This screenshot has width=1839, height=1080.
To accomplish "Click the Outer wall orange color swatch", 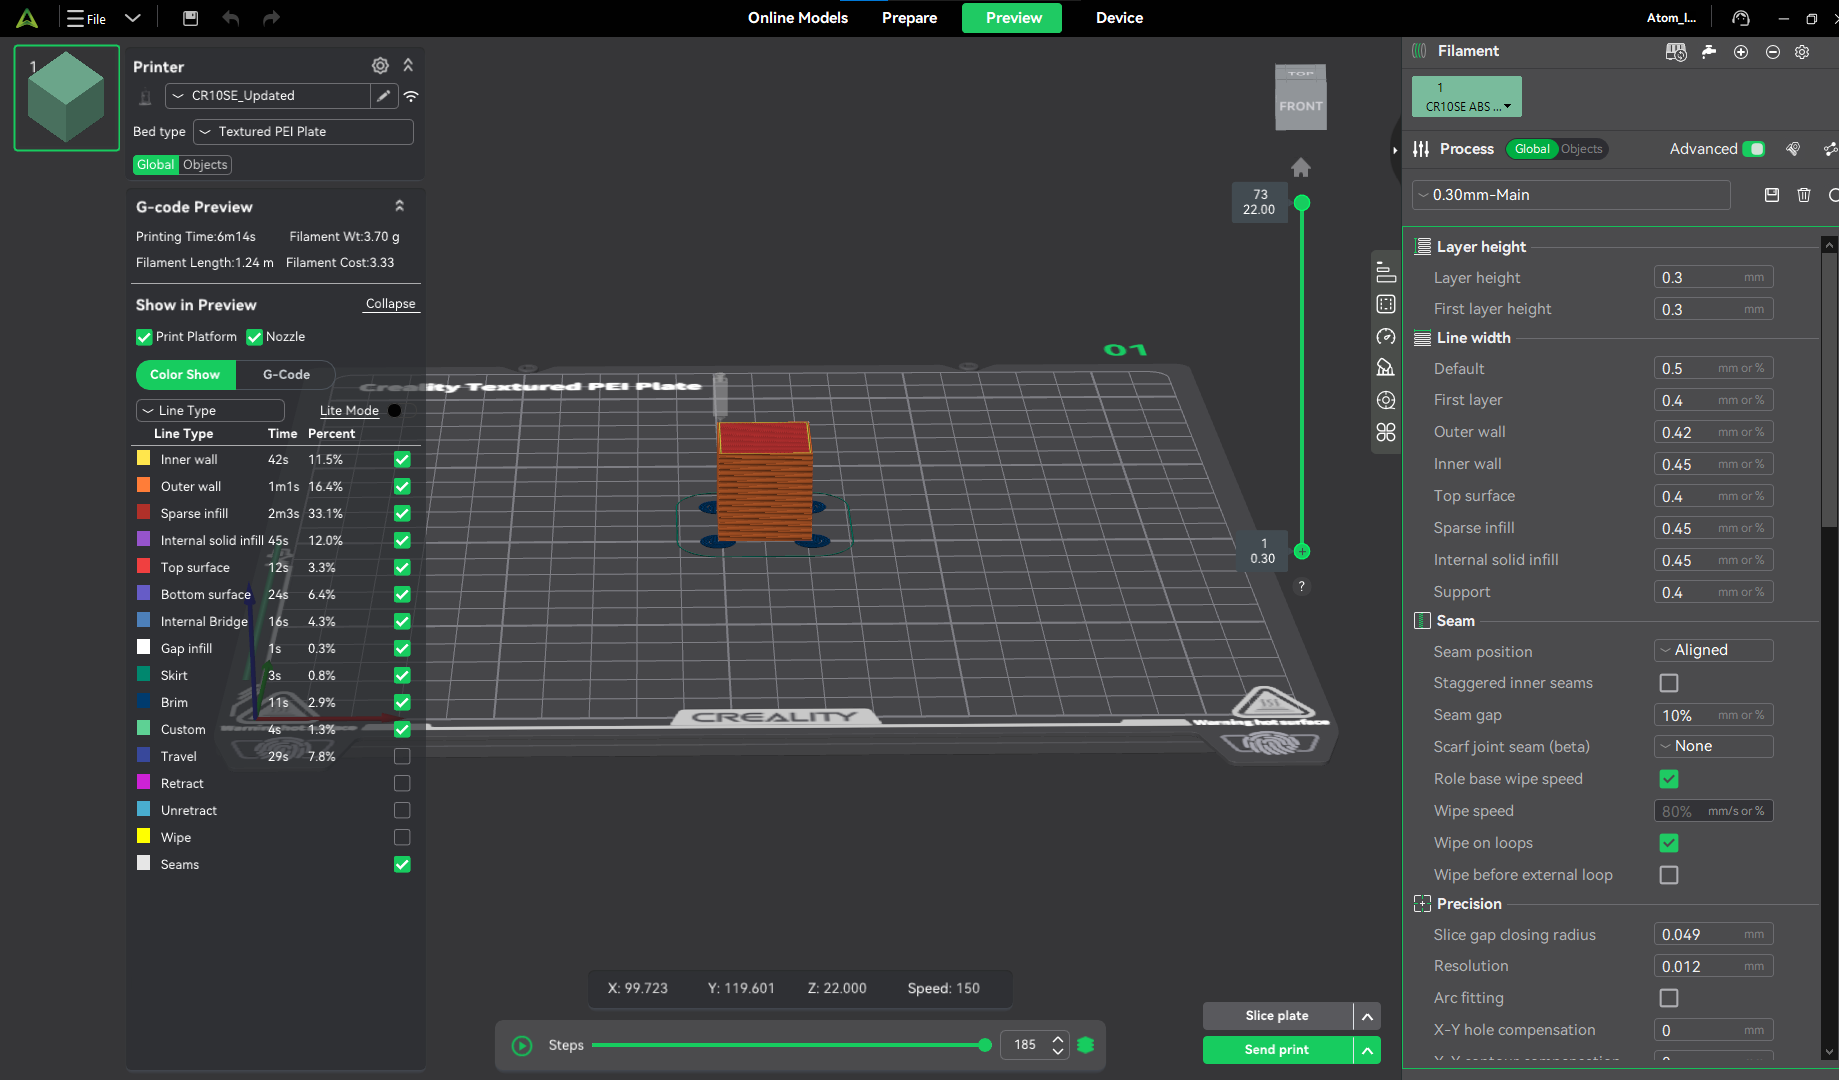I will 144,485.
